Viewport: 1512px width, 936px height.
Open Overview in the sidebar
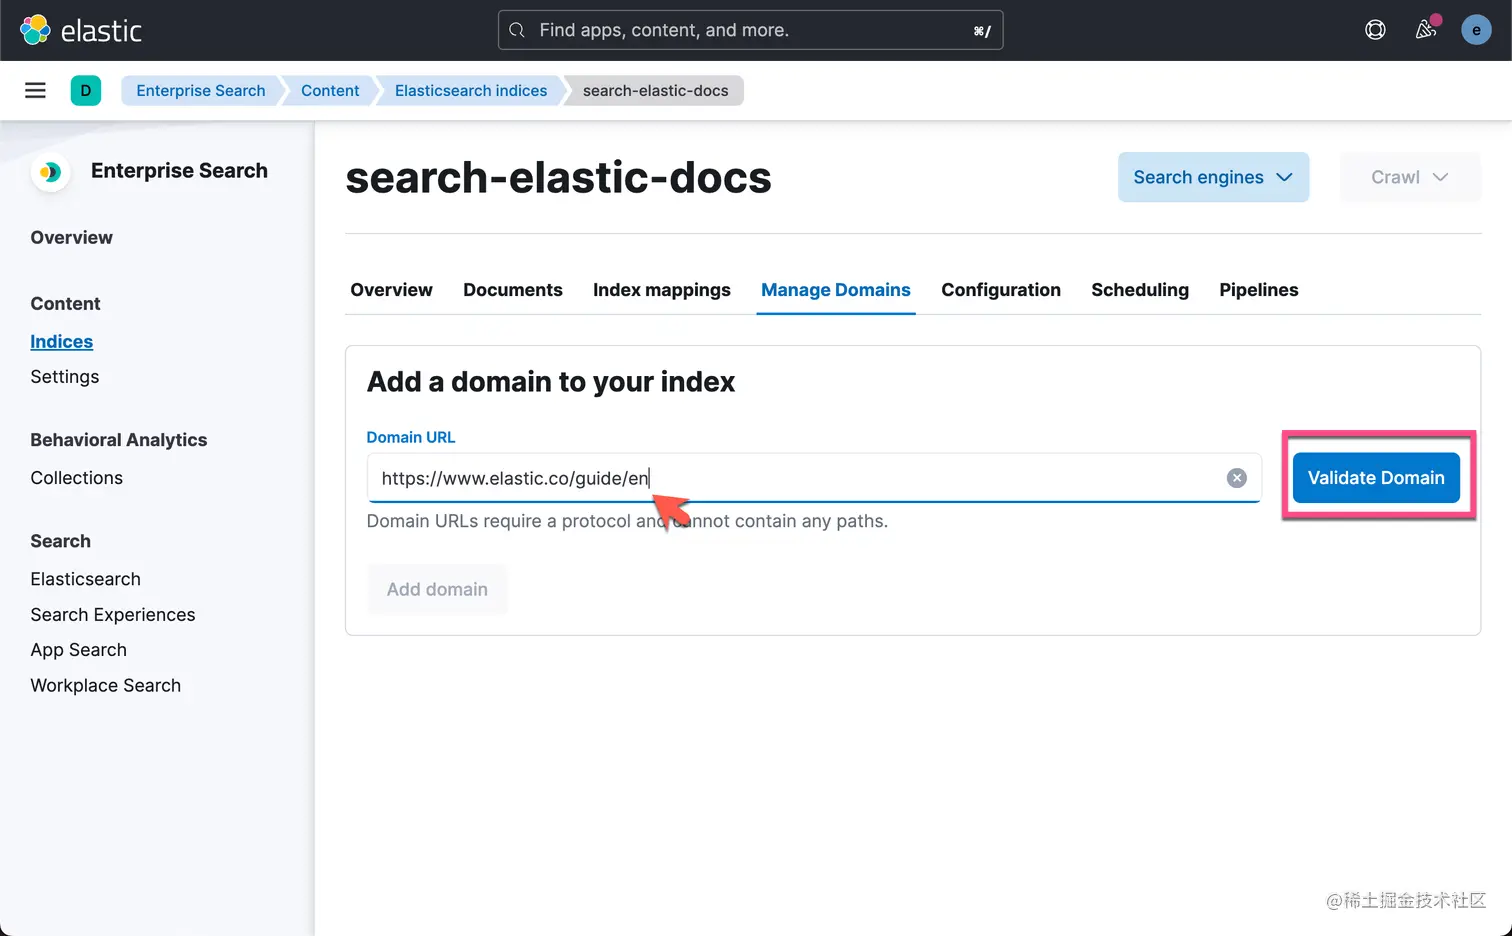click(x=71, y=237)
